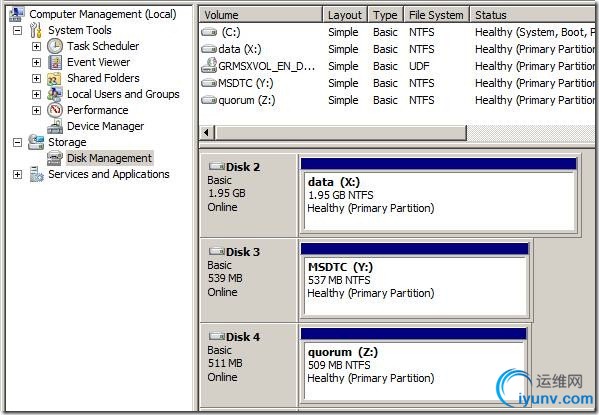Image resolution: width=599 pixels, height=415 pixels.
Task: Expand the Task Scheduler node
Action: 36,46
